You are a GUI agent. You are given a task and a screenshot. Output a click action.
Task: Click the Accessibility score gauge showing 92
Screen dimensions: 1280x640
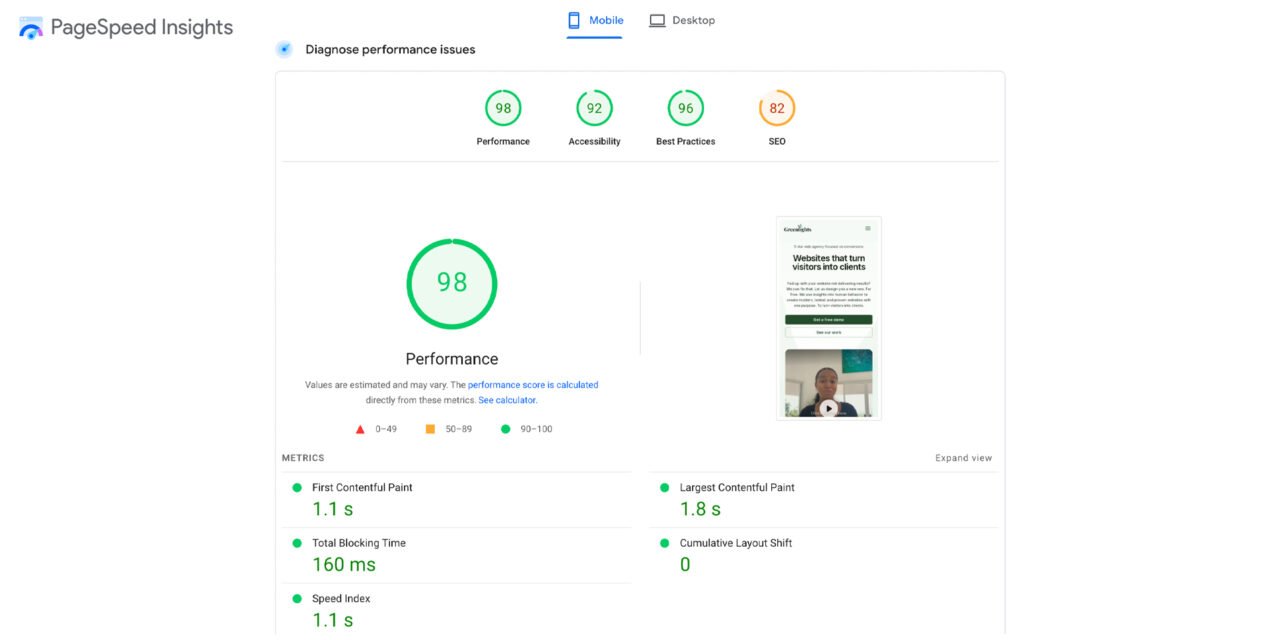pyautogui.click(x=594, y=108)
